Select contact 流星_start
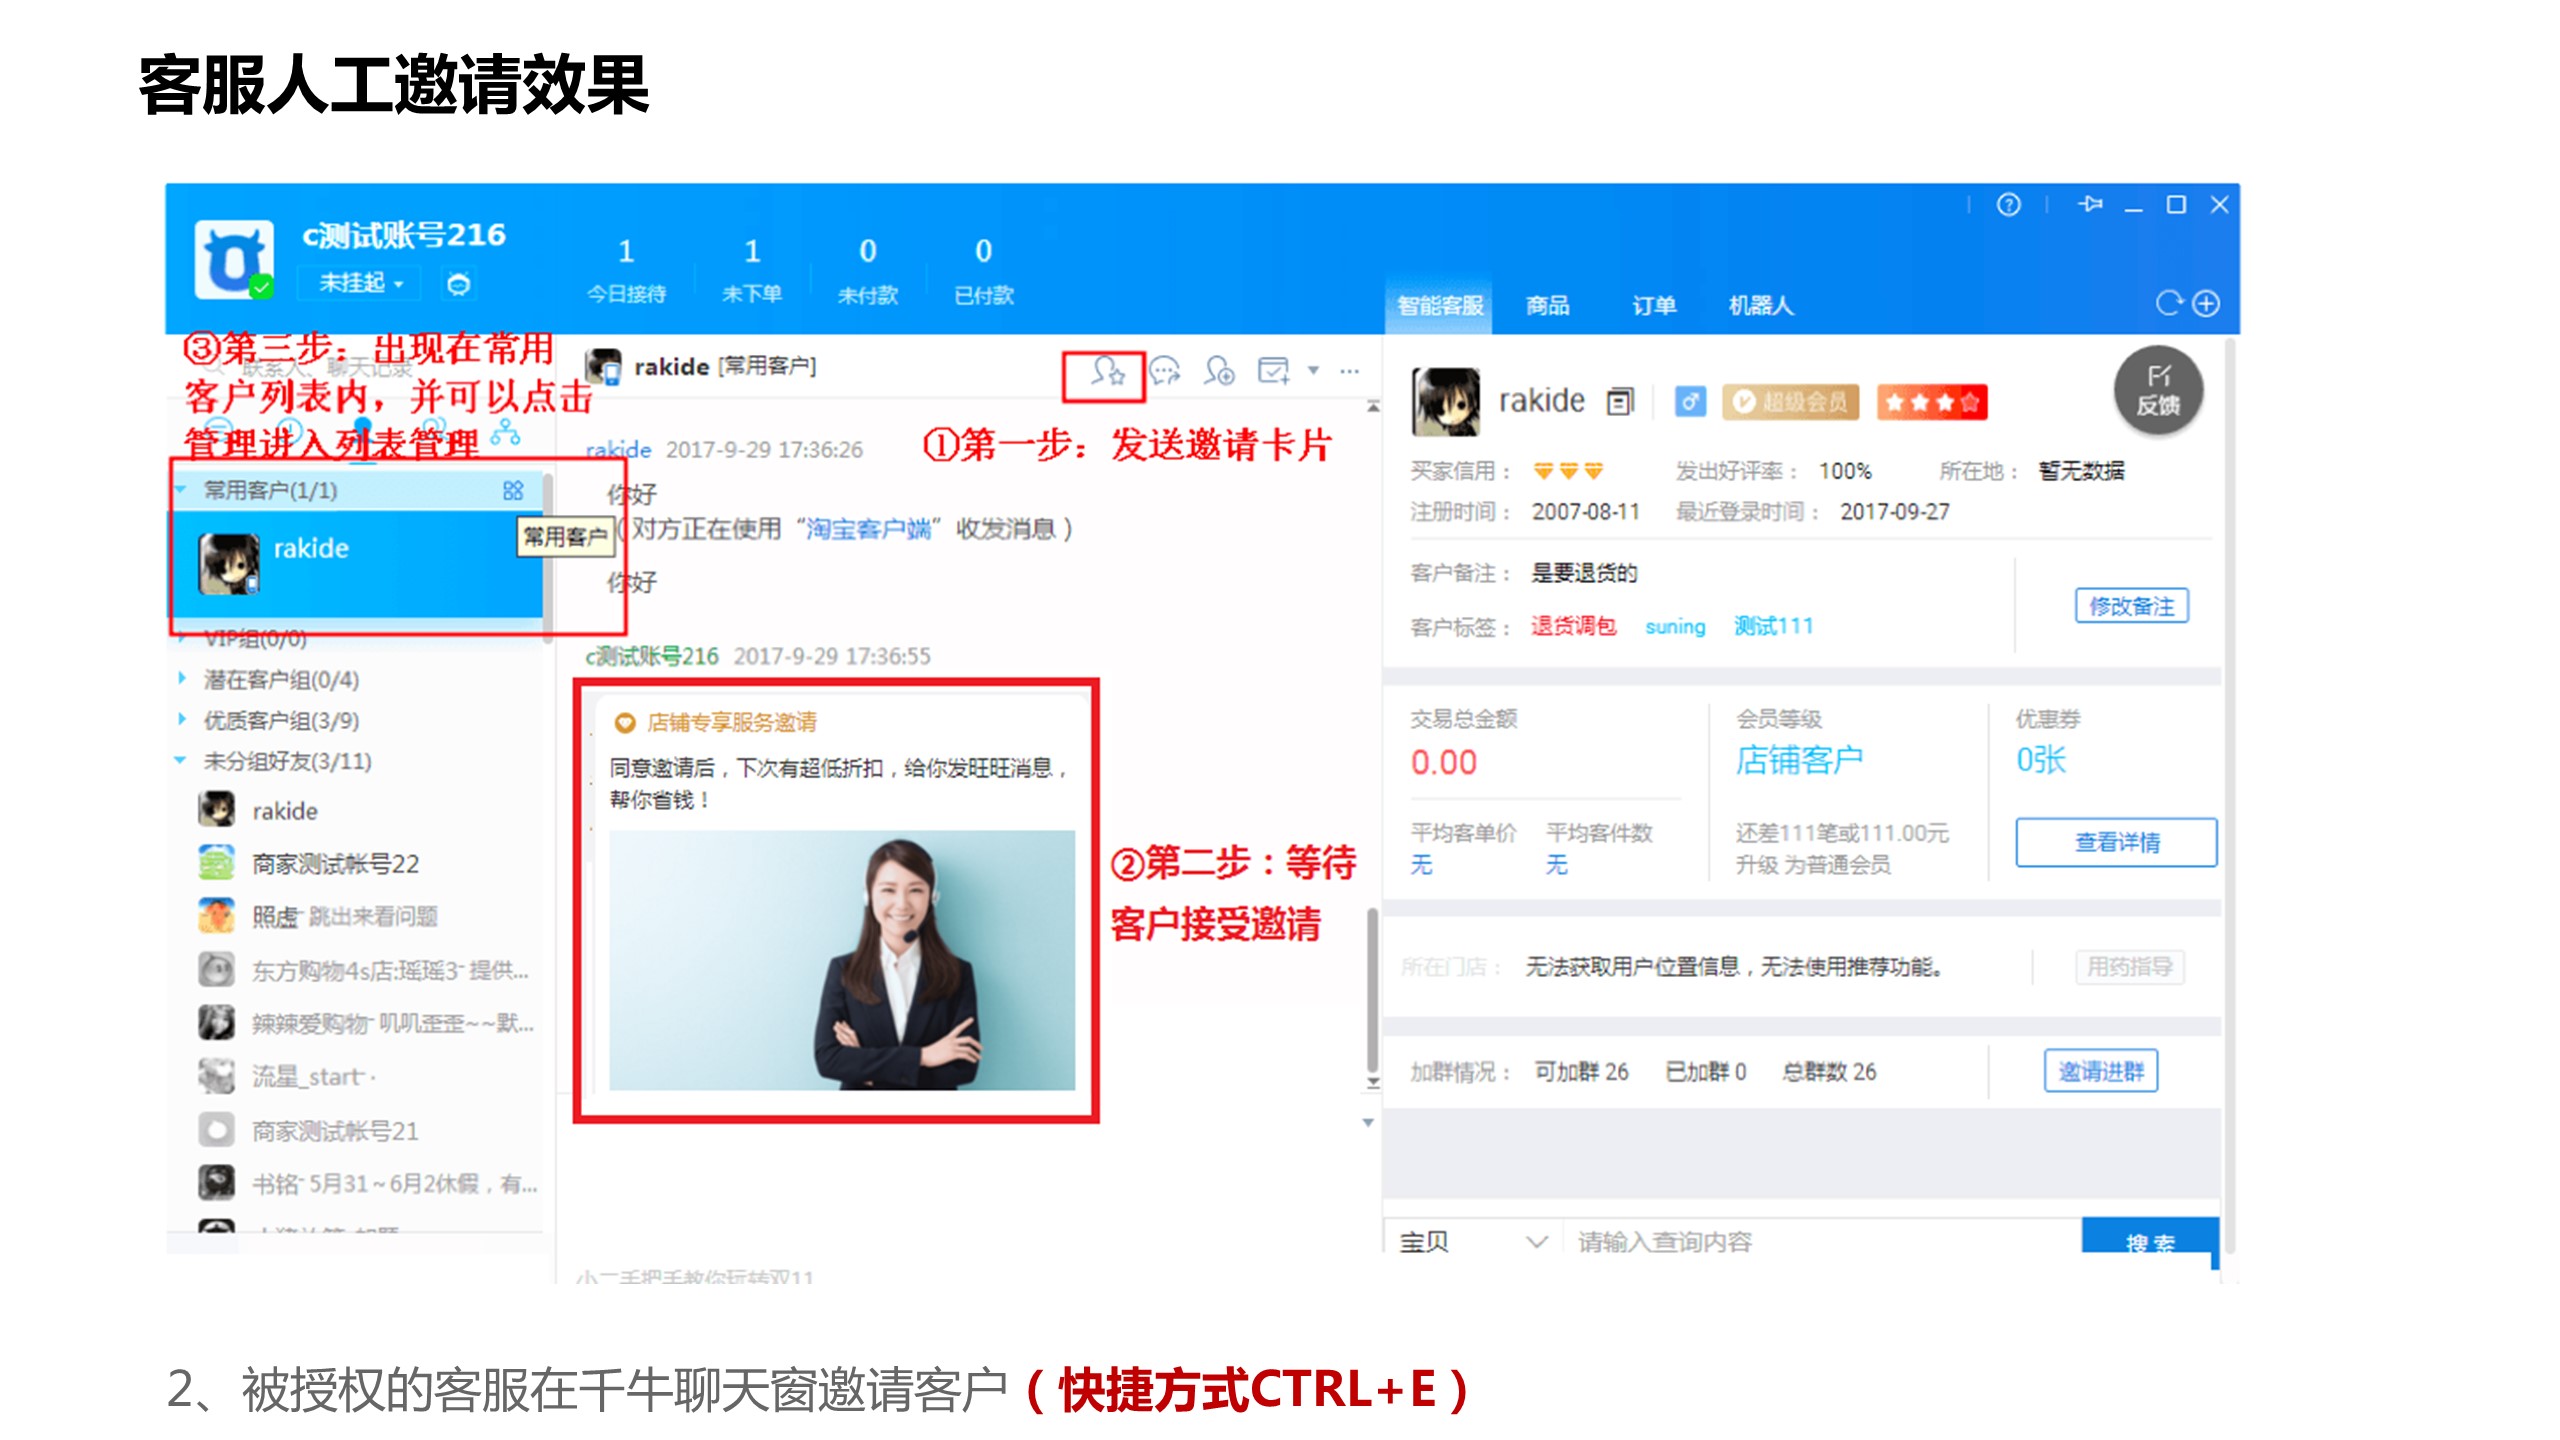 tap(355, 1076)
